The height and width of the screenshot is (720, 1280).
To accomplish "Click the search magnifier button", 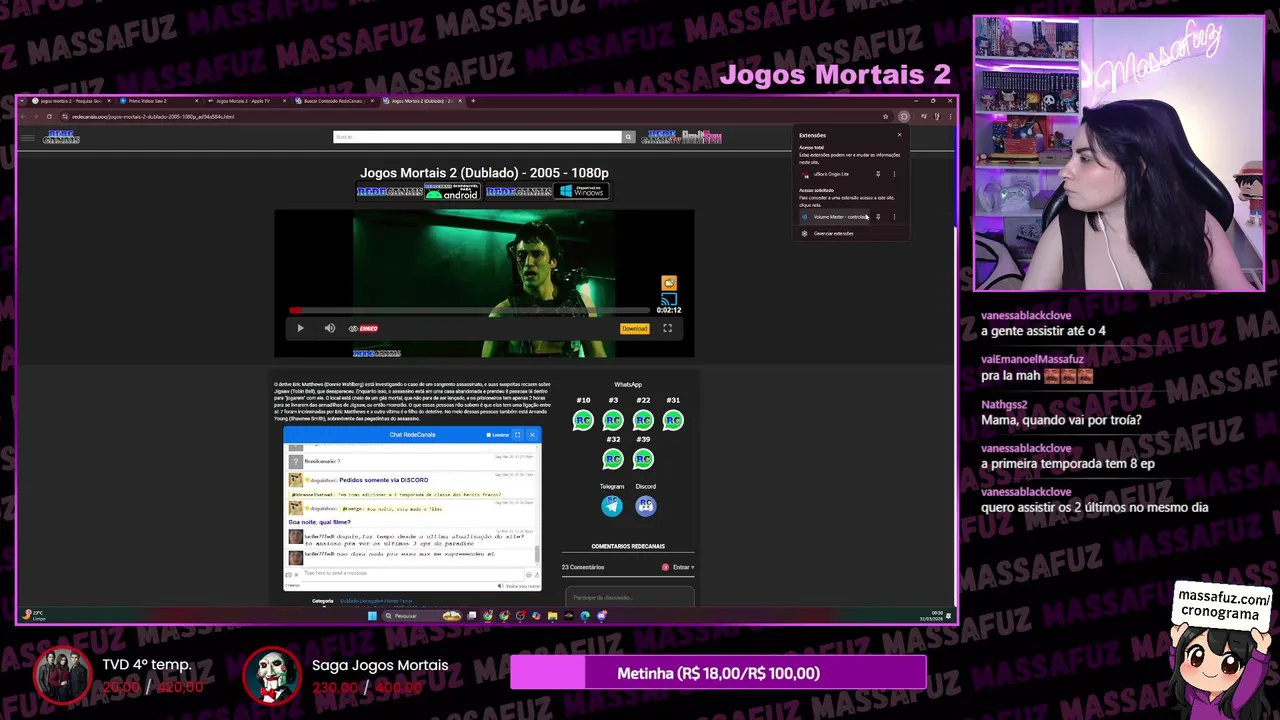I will coord(628,137).
